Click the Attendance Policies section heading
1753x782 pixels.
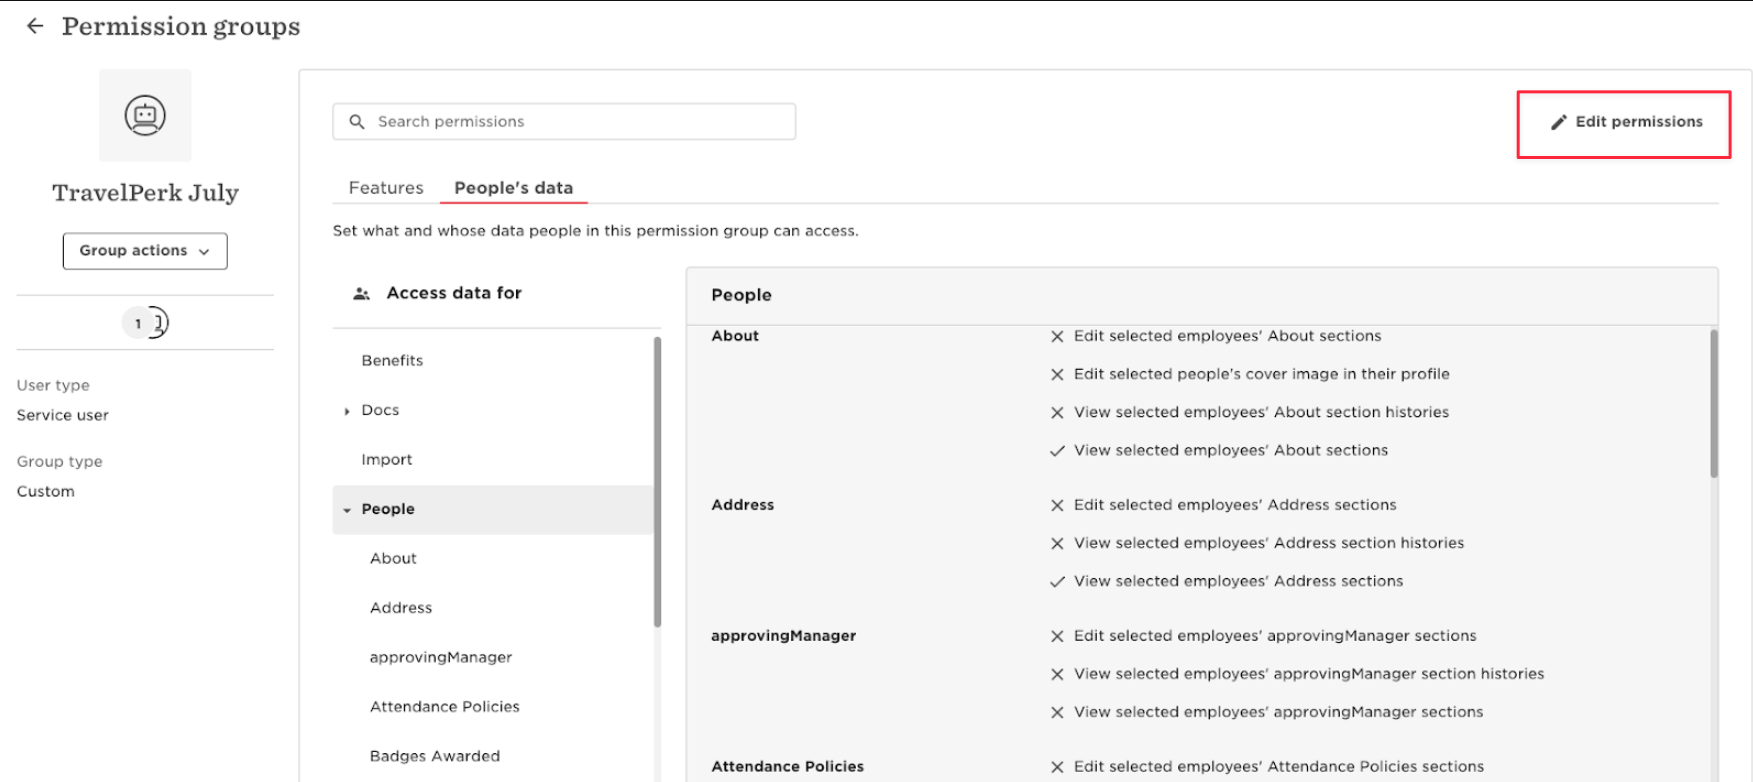click(x=787, y=767)
